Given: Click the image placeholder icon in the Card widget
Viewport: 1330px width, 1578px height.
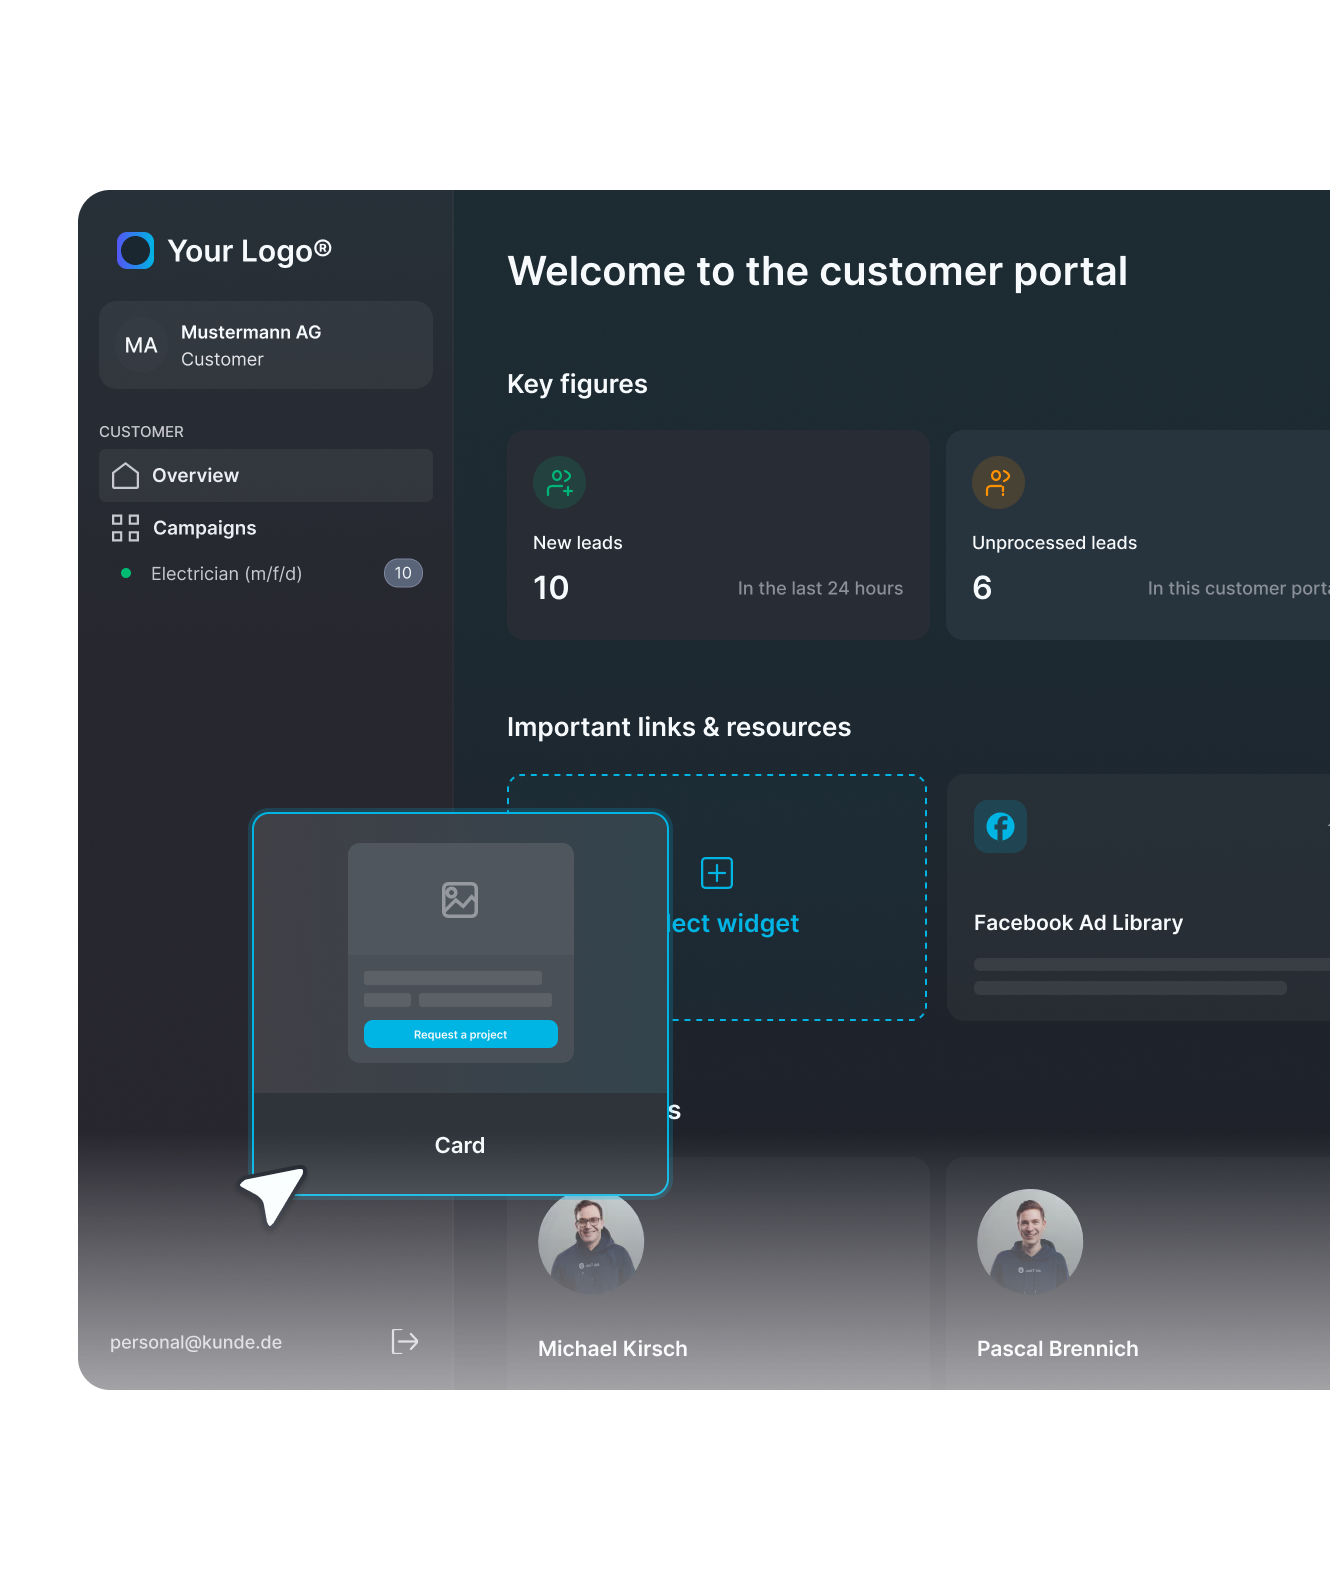Looking at the screenshot, I should [x=460, y=900].
